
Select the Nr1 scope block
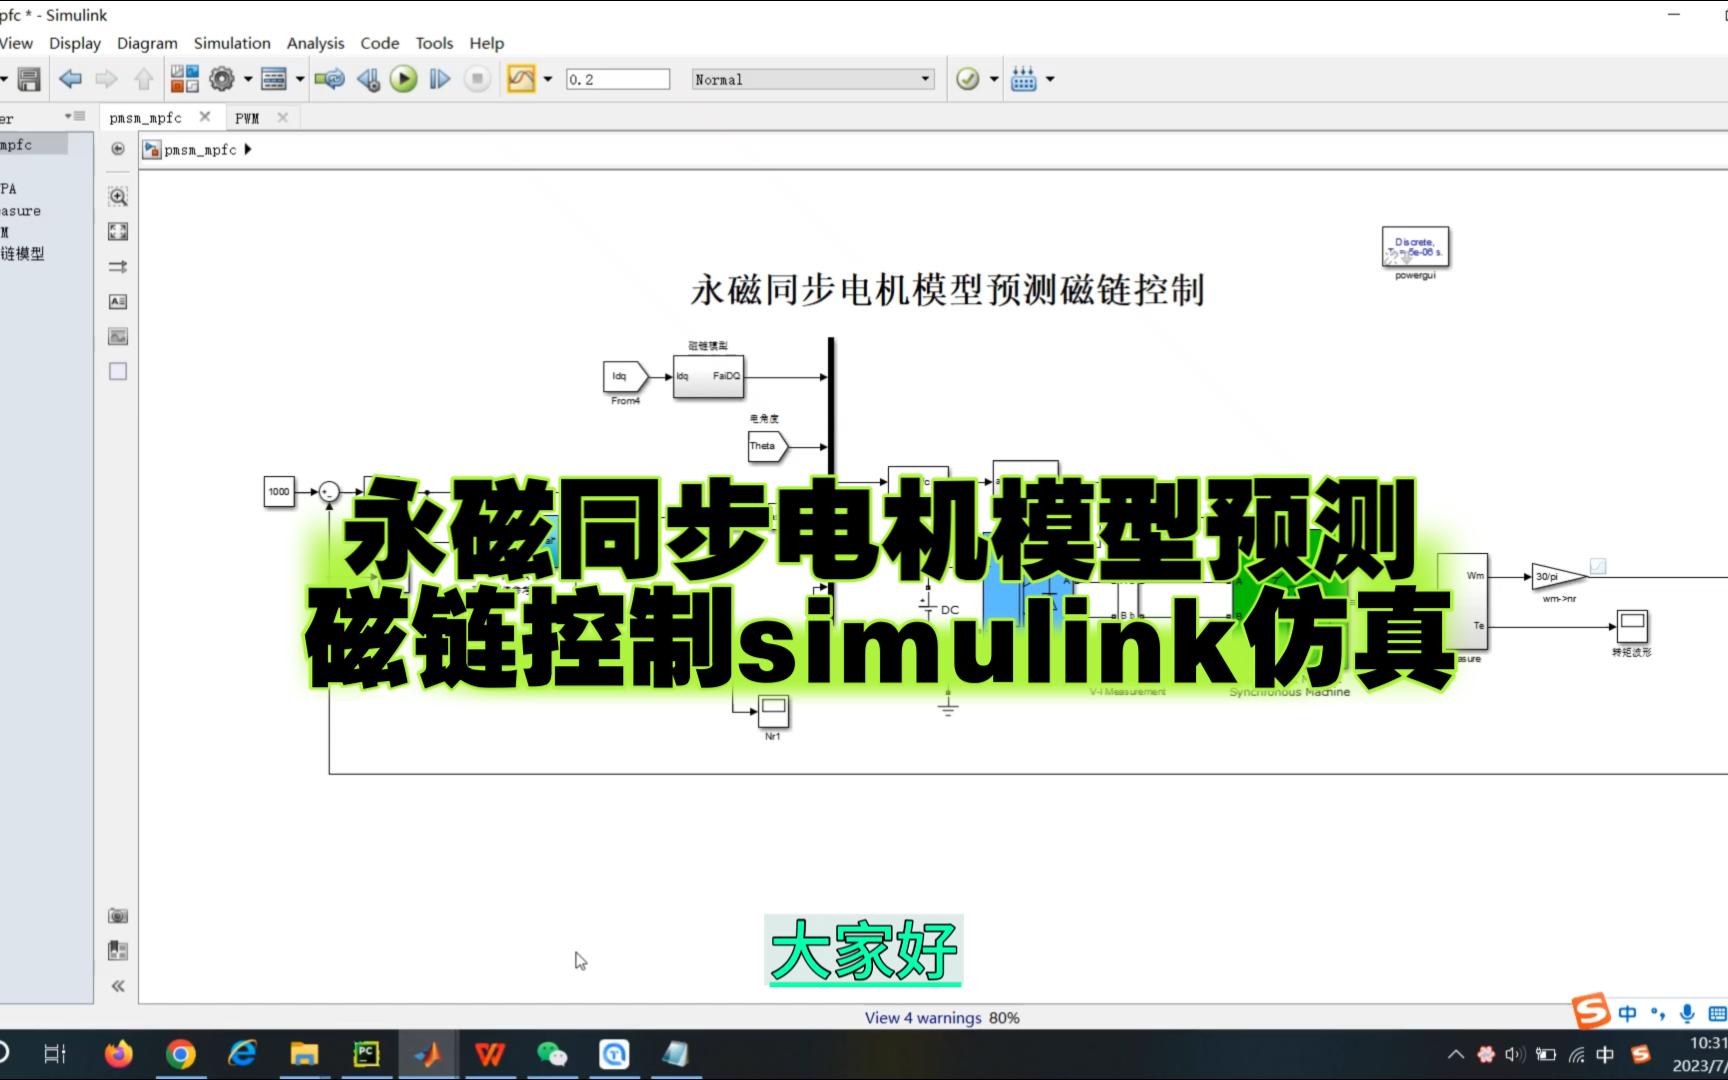click(773, 711)
